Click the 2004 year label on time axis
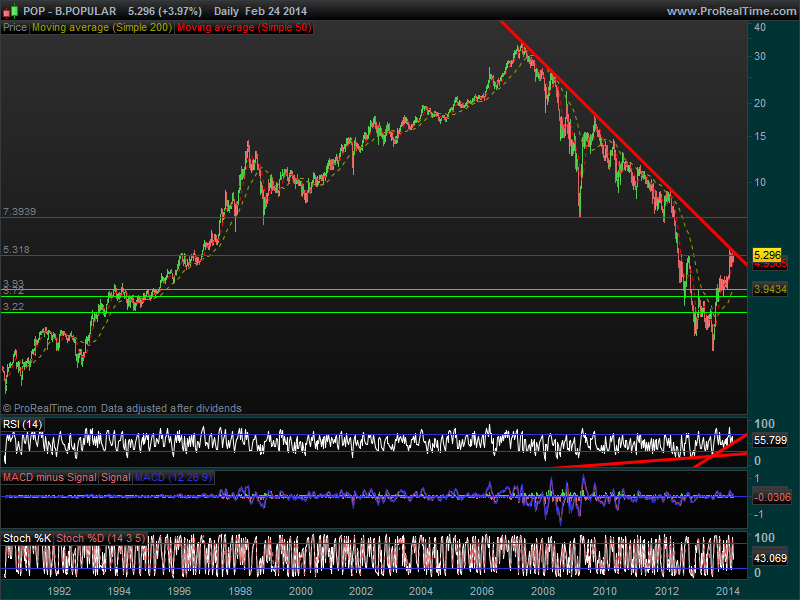Screen dimensions: 800x600 [421, 591]
